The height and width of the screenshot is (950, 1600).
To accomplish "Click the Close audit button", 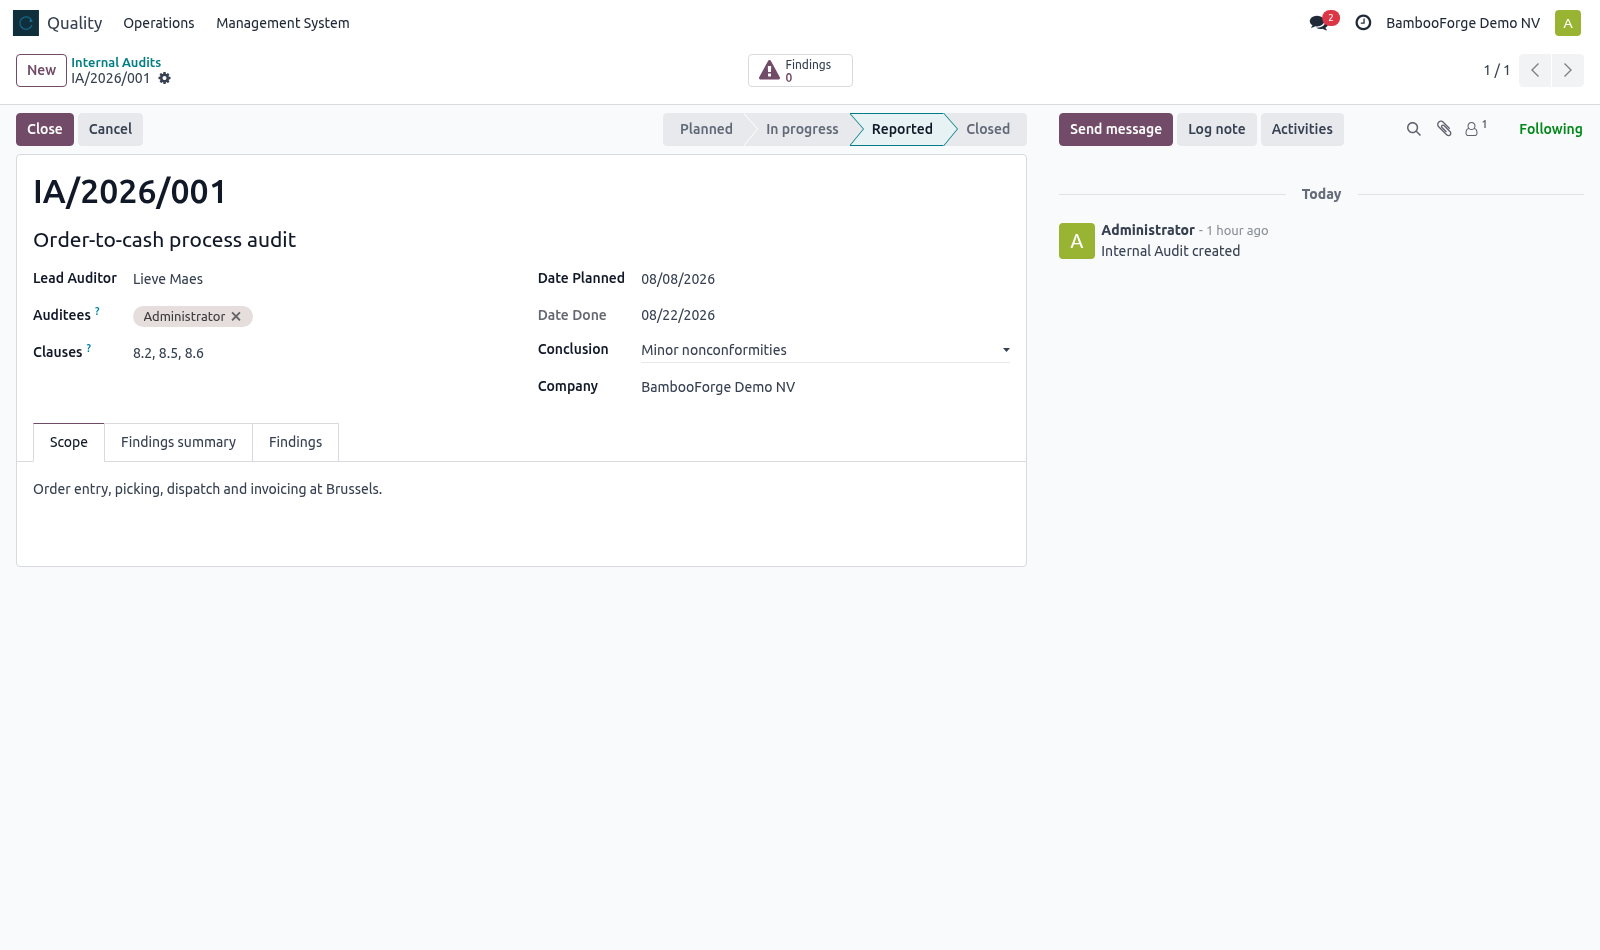I will pyautogui.click(x=45, y=129).
